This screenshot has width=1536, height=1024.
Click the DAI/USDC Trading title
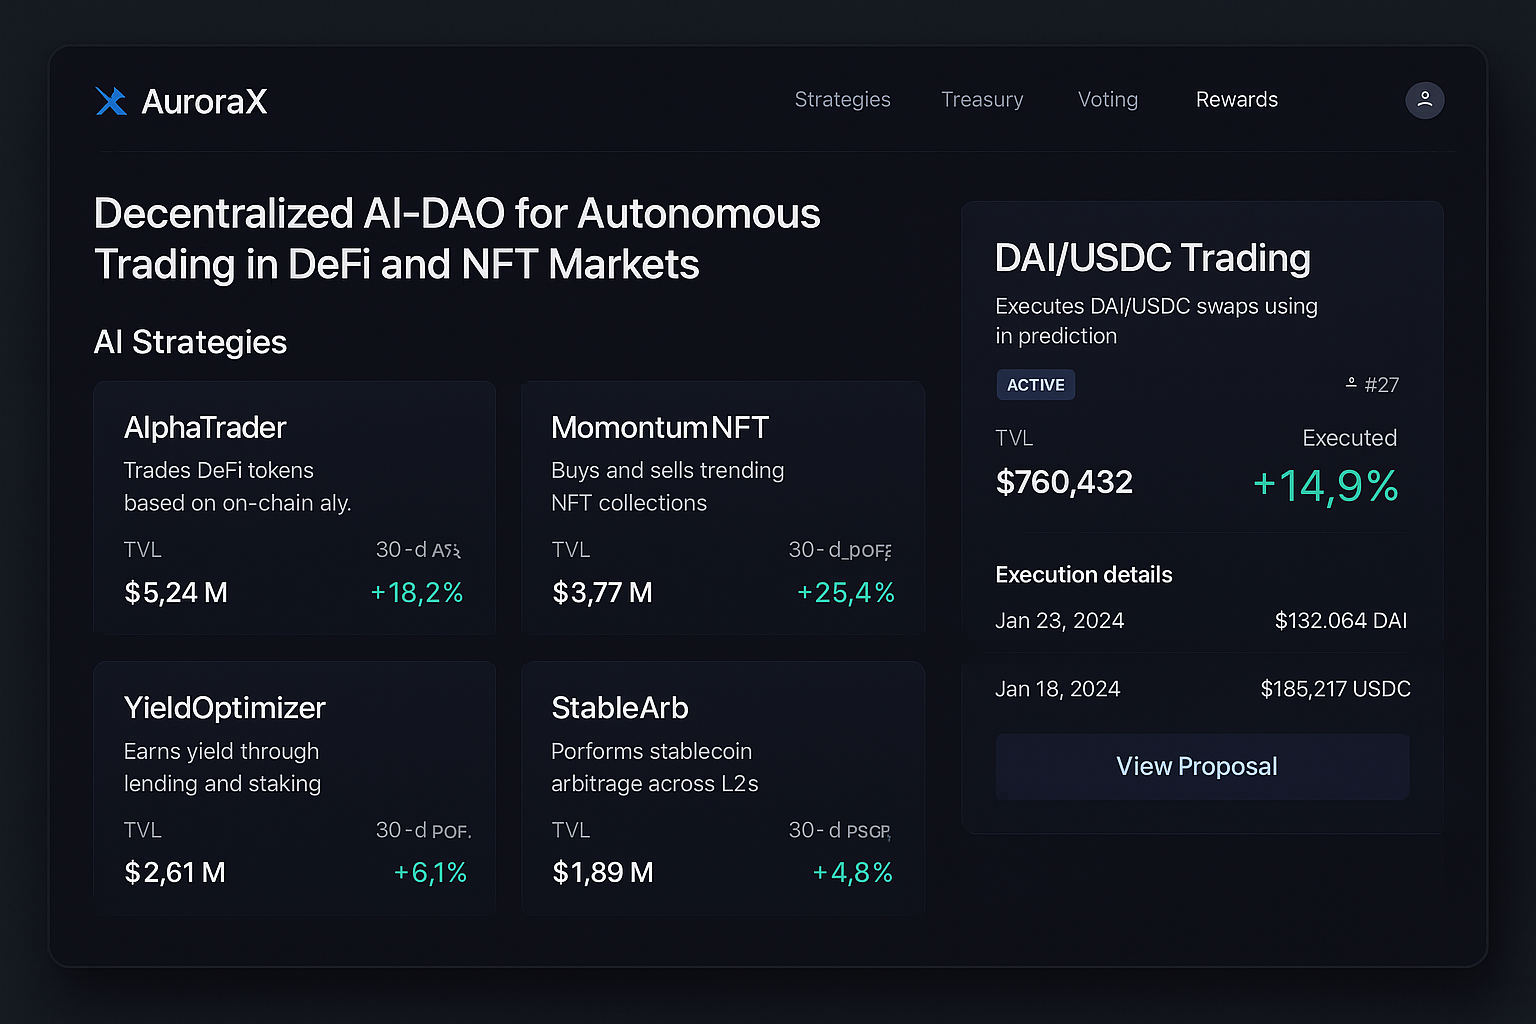click(1152, 258)
